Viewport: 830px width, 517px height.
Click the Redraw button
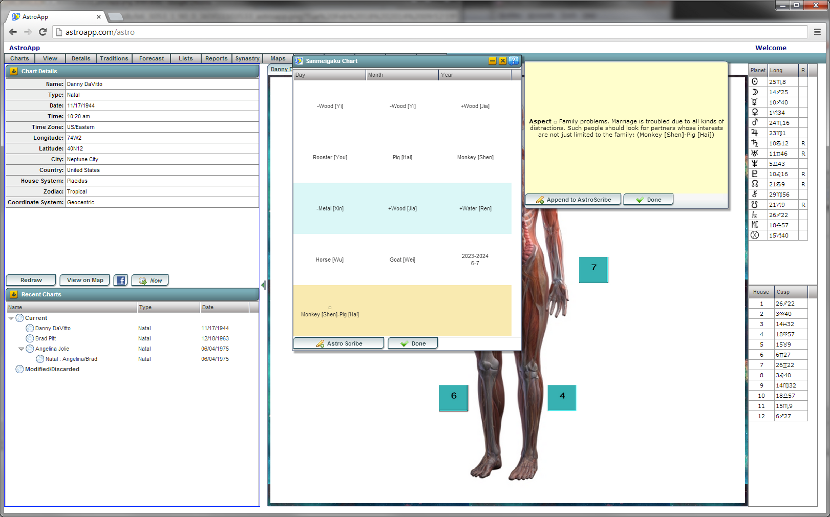(x=30, y=281)
